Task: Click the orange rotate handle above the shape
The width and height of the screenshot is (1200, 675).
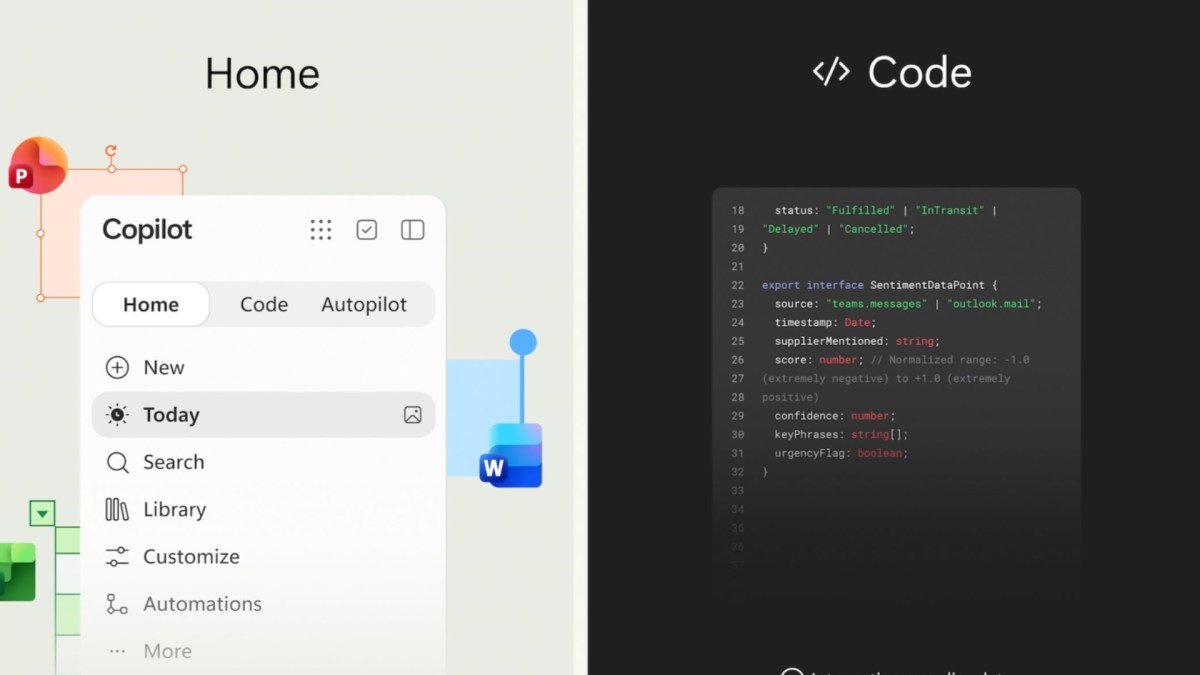Action: [x=111, y=151]
